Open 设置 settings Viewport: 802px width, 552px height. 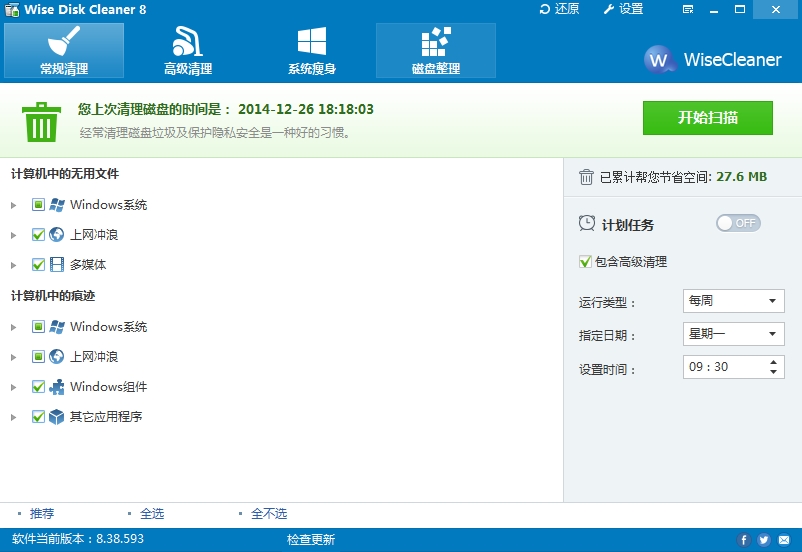(623, 9)
